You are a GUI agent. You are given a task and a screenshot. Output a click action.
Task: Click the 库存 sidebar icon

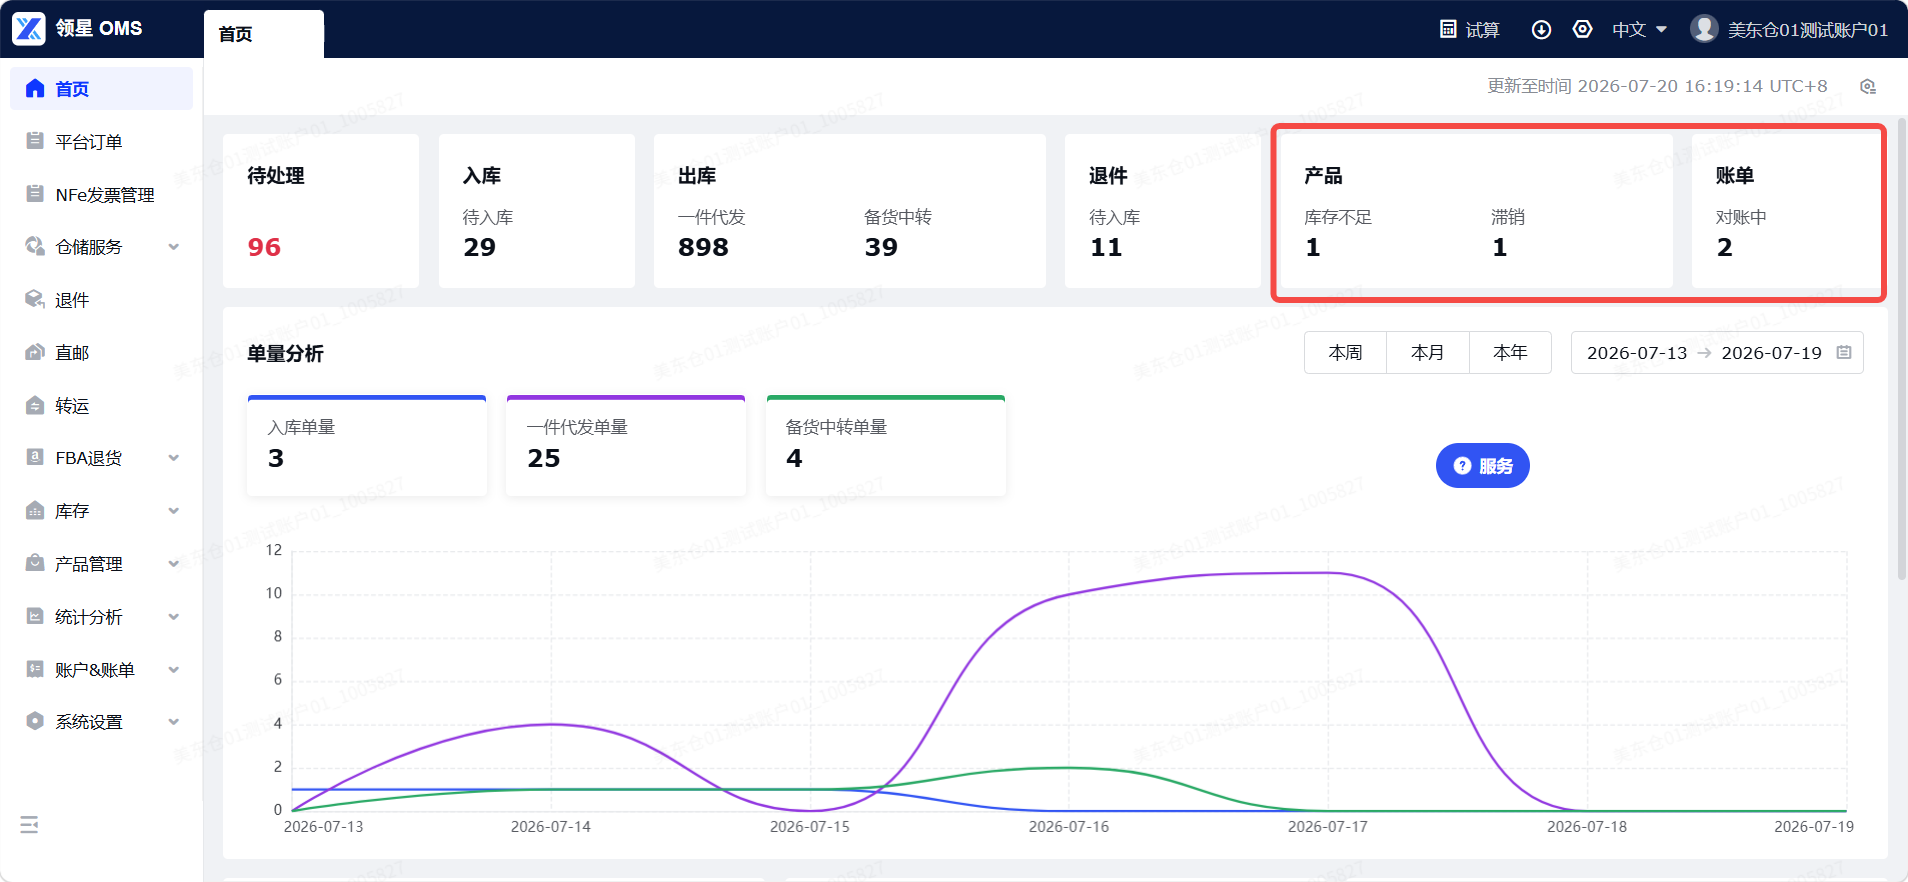click(x=35, y=510)
